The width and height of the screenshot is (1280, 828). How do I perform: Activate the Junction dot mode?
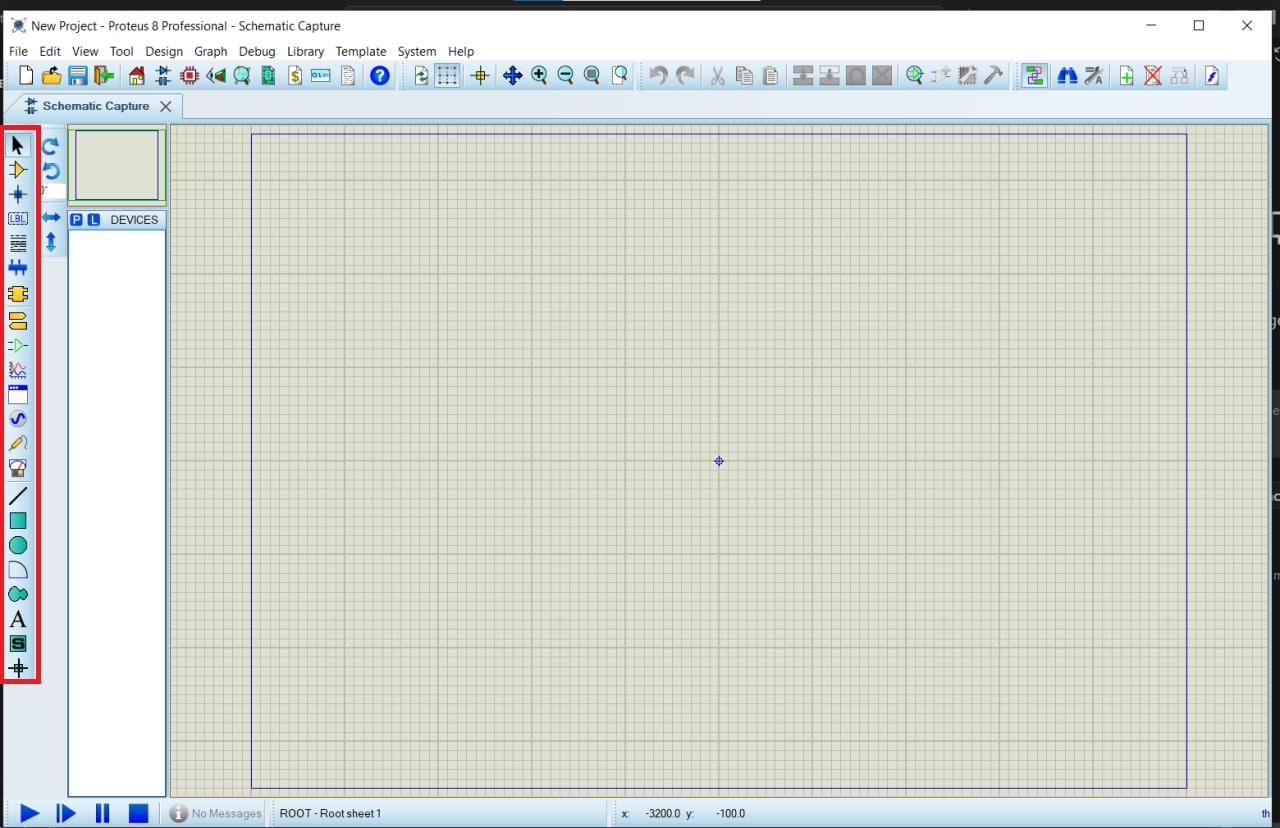pos(18,194)
